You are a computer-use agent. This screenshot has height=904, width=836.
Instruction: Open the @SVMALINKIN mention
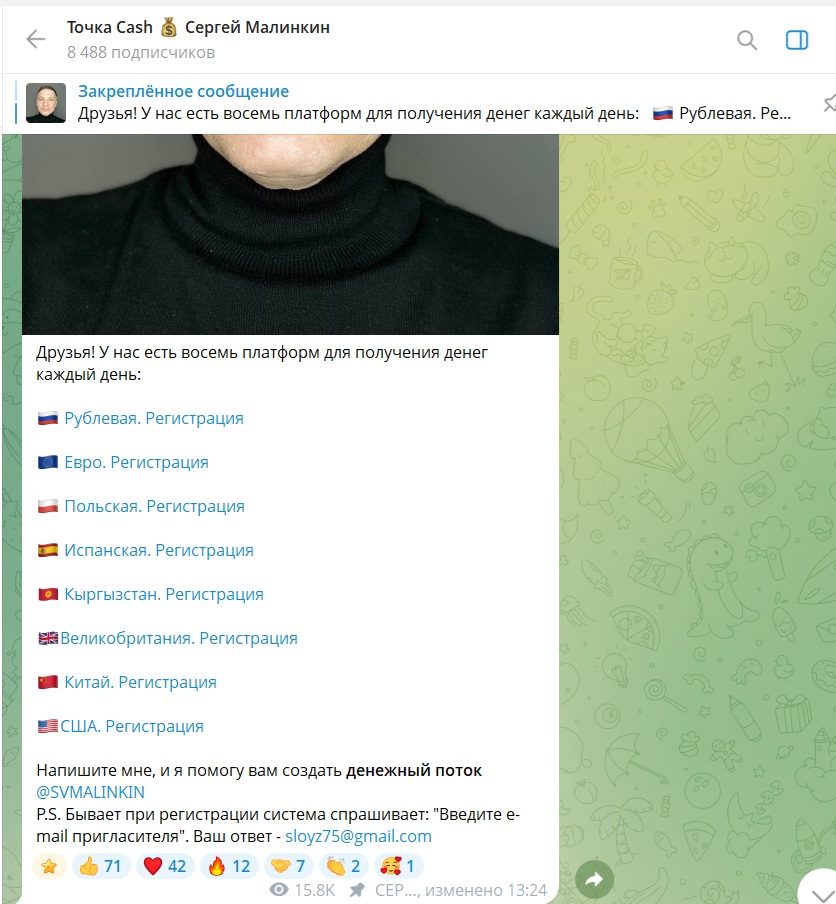click(x=91, y=792)
